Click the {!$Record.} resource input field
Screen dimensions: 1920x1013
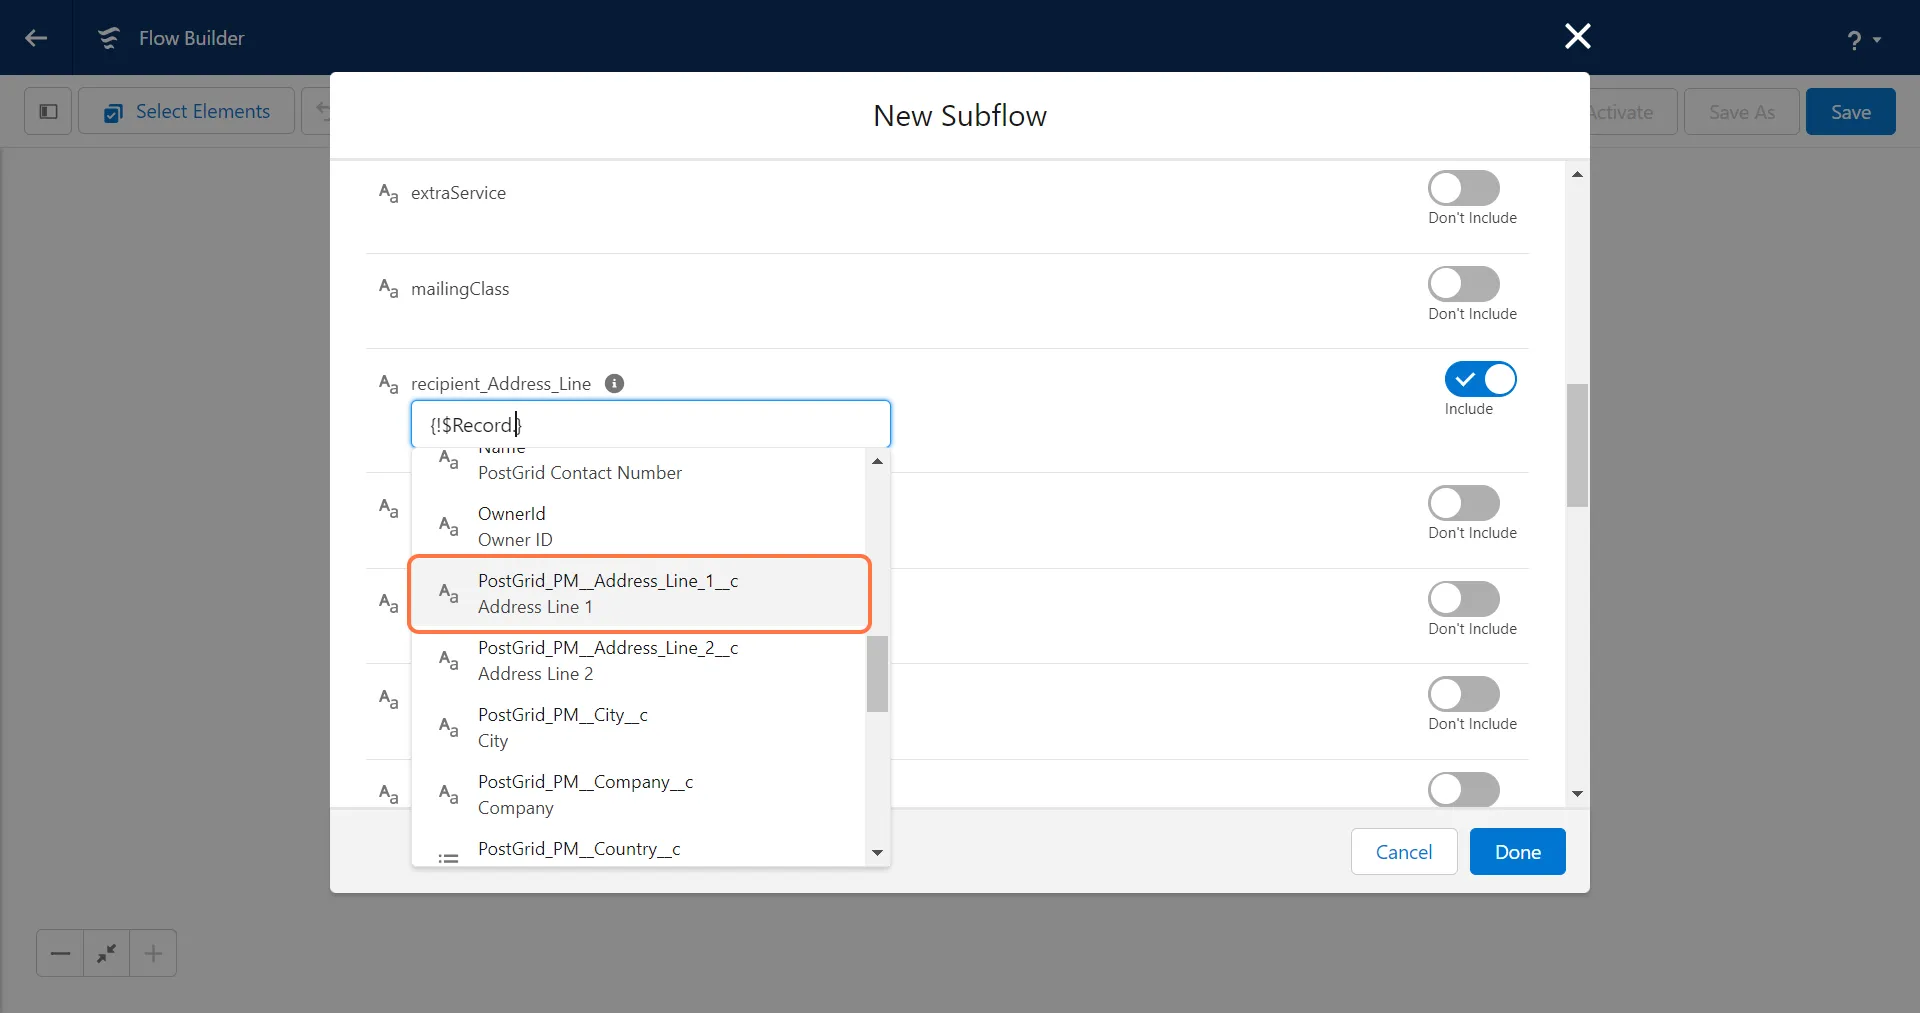(650, 425)
